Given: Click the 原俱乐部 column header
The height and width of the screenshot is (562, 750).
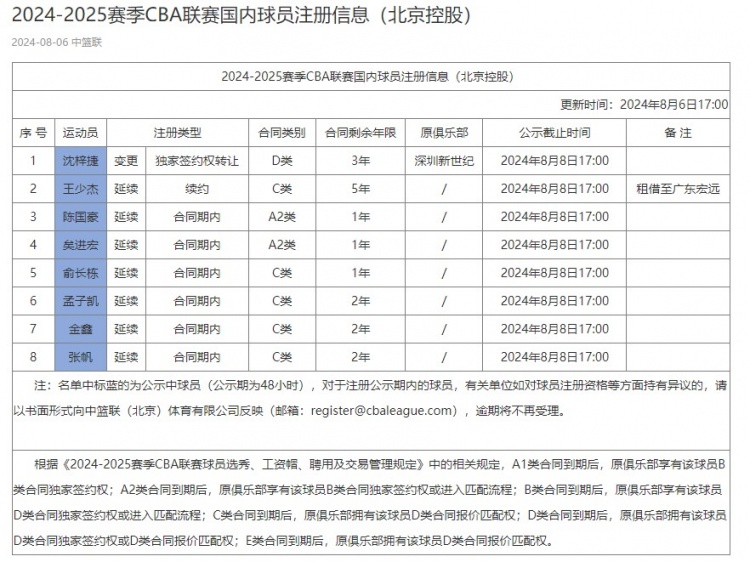Looking at the screenshot, I should [x=444, y=132].
